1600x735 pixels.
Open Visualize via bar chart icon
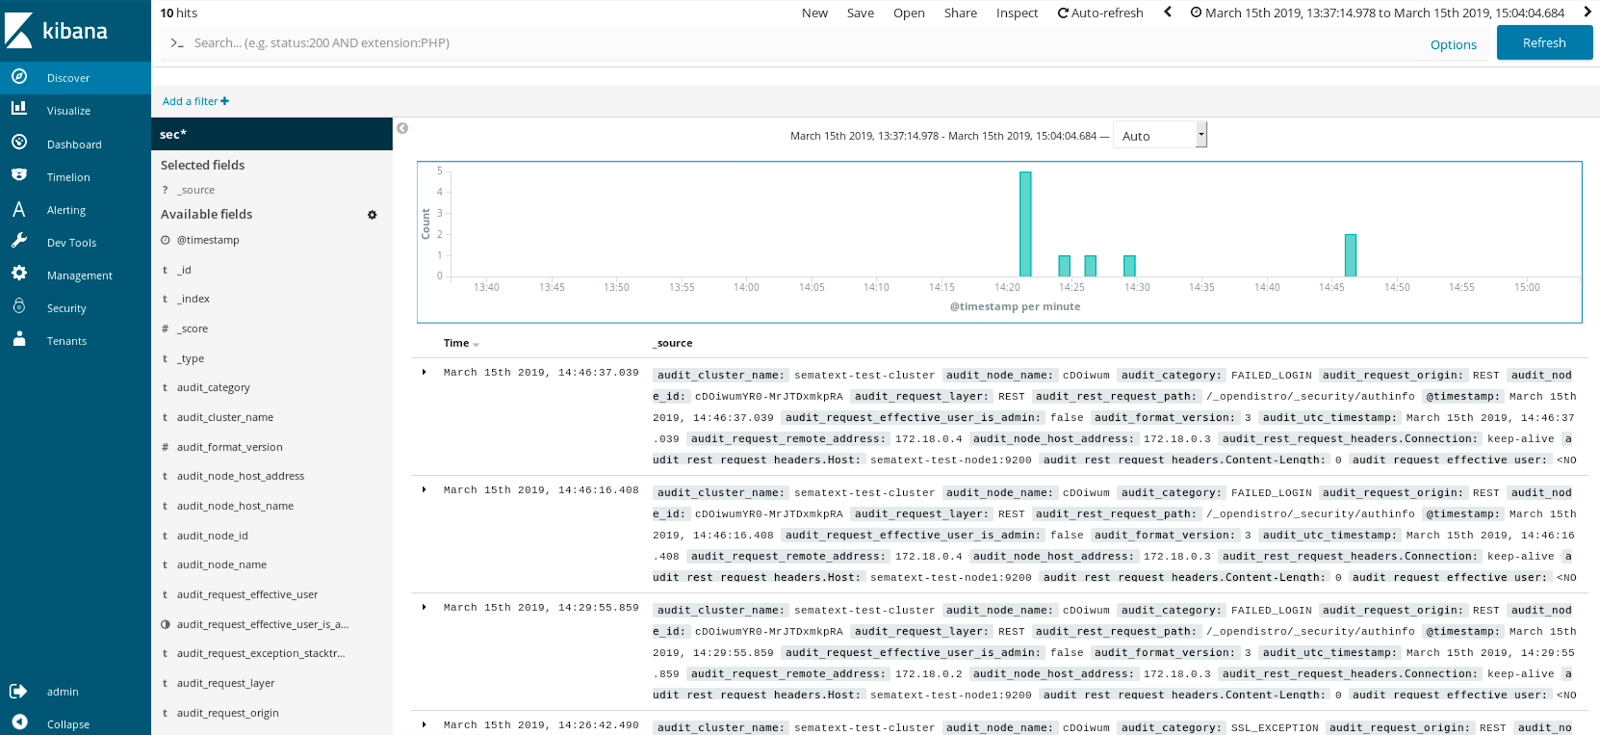coord(19,109)
